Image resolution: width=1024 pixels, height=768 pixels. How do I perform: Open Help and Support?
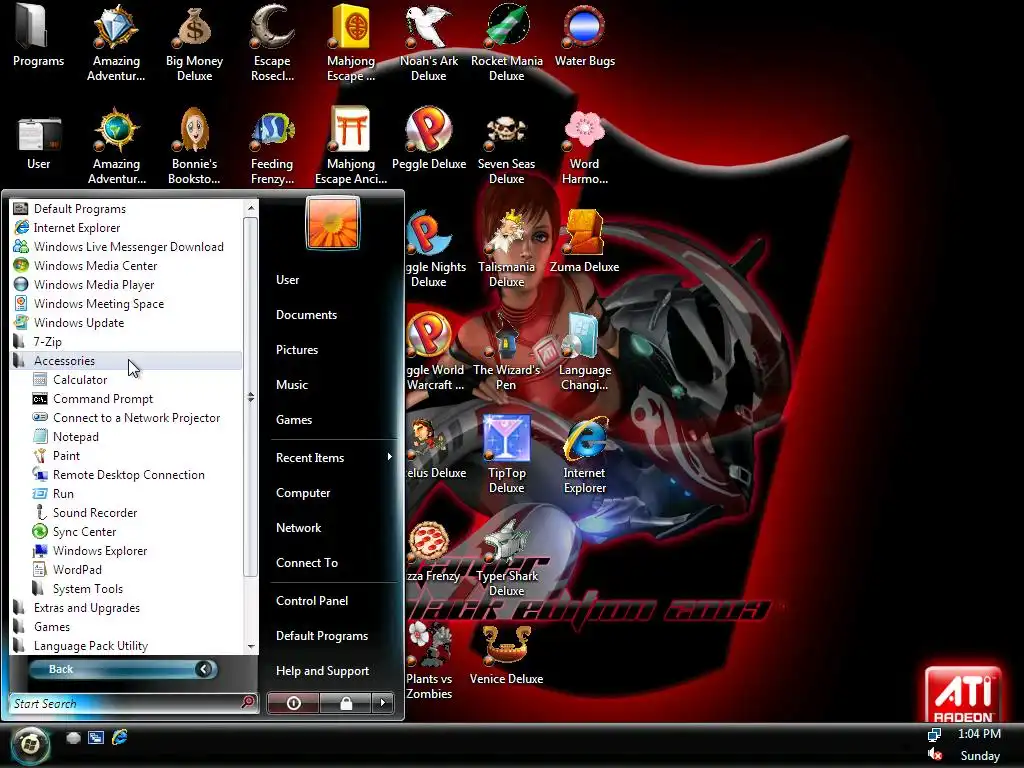tap(322, 671)
